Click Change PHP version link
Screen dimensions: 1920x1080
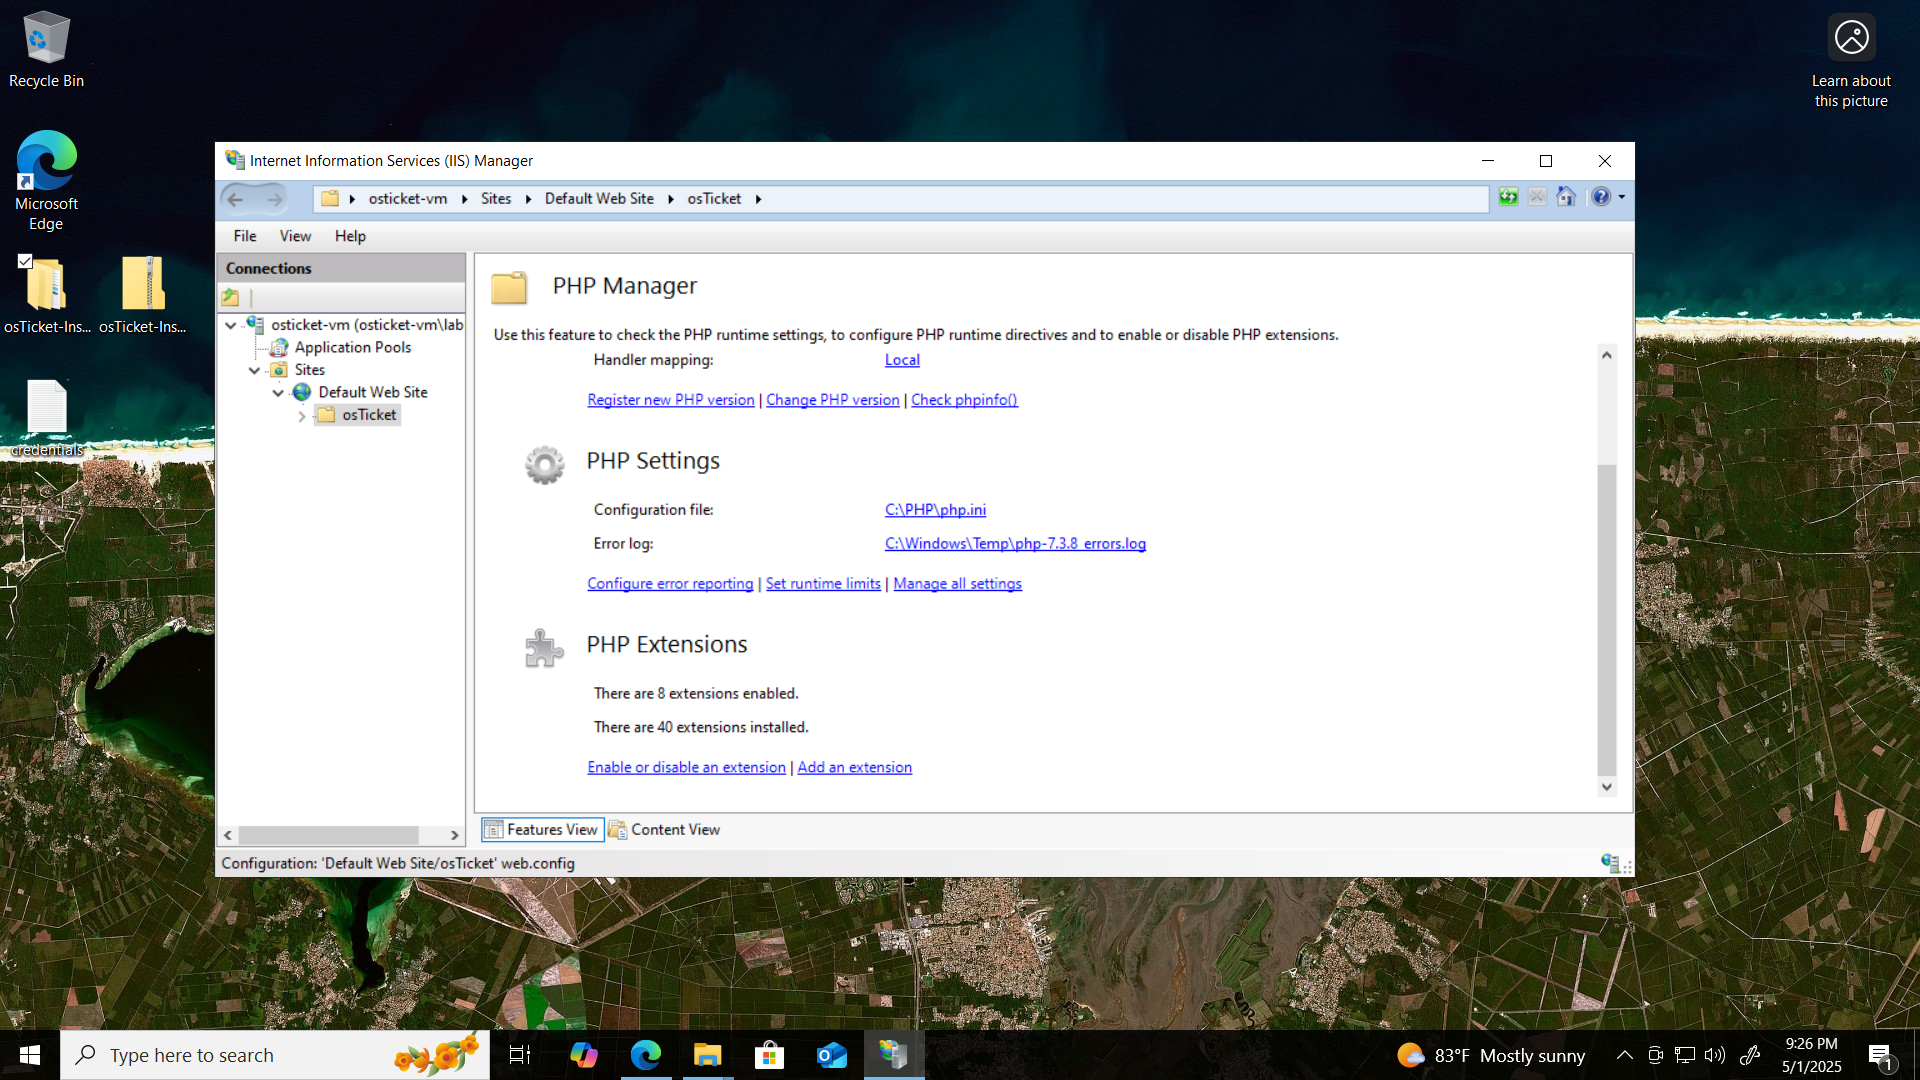(x=833, y=400)
